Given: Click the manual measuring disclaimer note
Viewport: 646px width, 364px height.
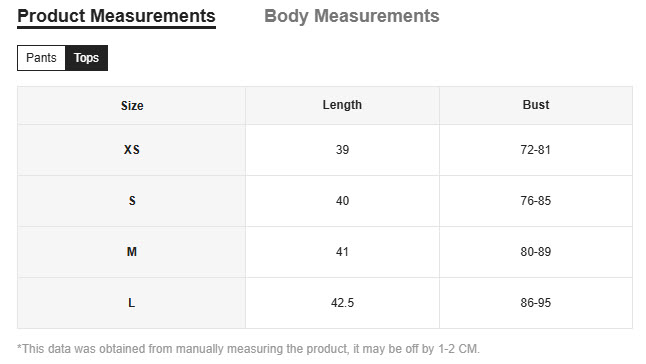Looking at the screenshot, I should point(248,349).
